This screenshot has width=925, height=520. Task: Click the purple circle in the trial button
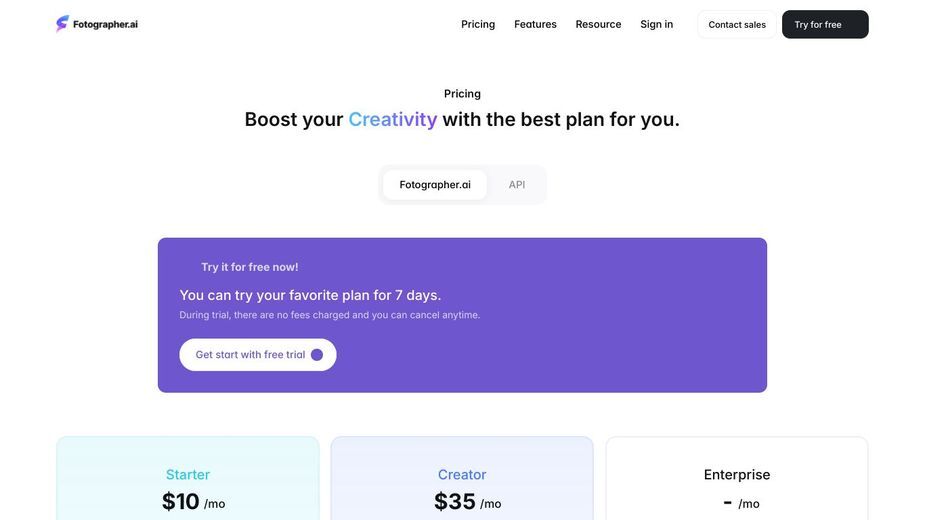tap(317, 355)
